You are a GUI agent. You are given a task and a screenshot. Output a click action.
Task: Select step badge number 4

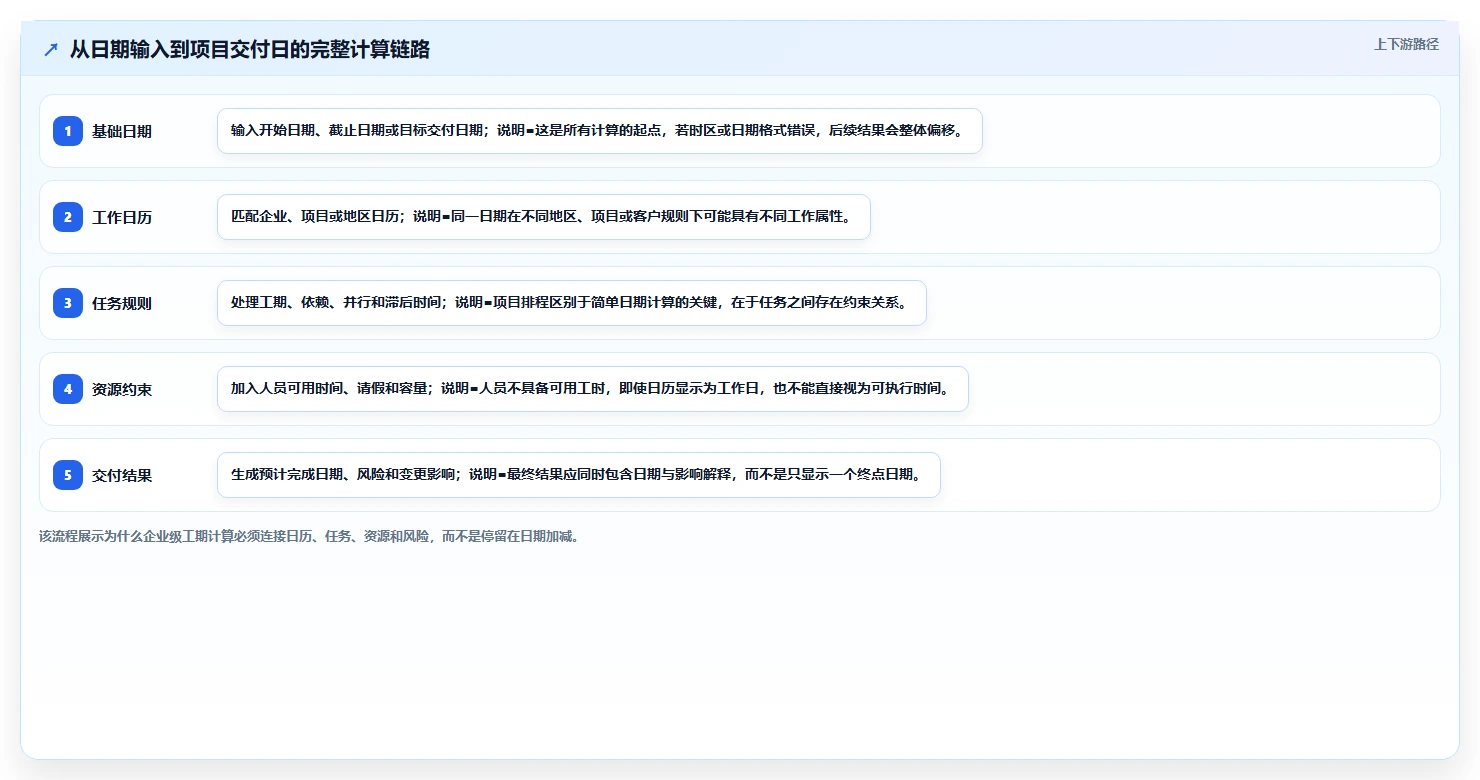pos(68,389)
